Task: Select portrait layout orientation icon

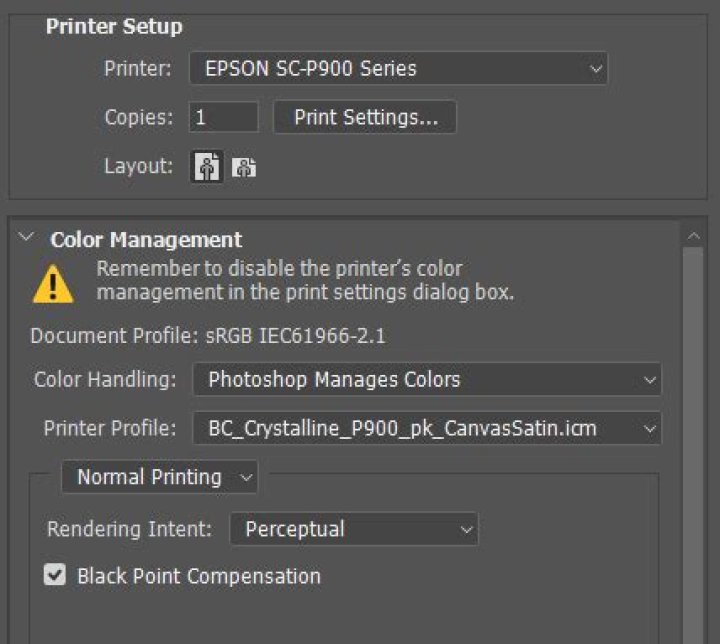Action: tap(207, 167)
